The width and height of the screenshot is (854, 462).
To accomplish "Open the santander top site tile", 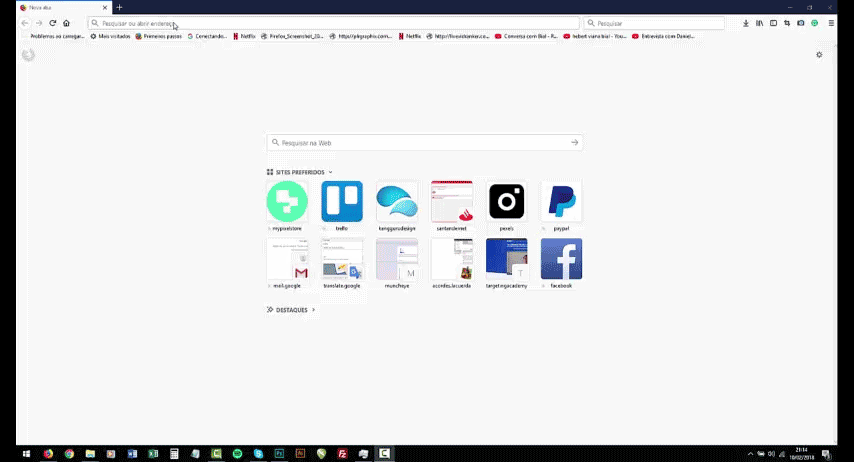I will [x=452, y=202].
